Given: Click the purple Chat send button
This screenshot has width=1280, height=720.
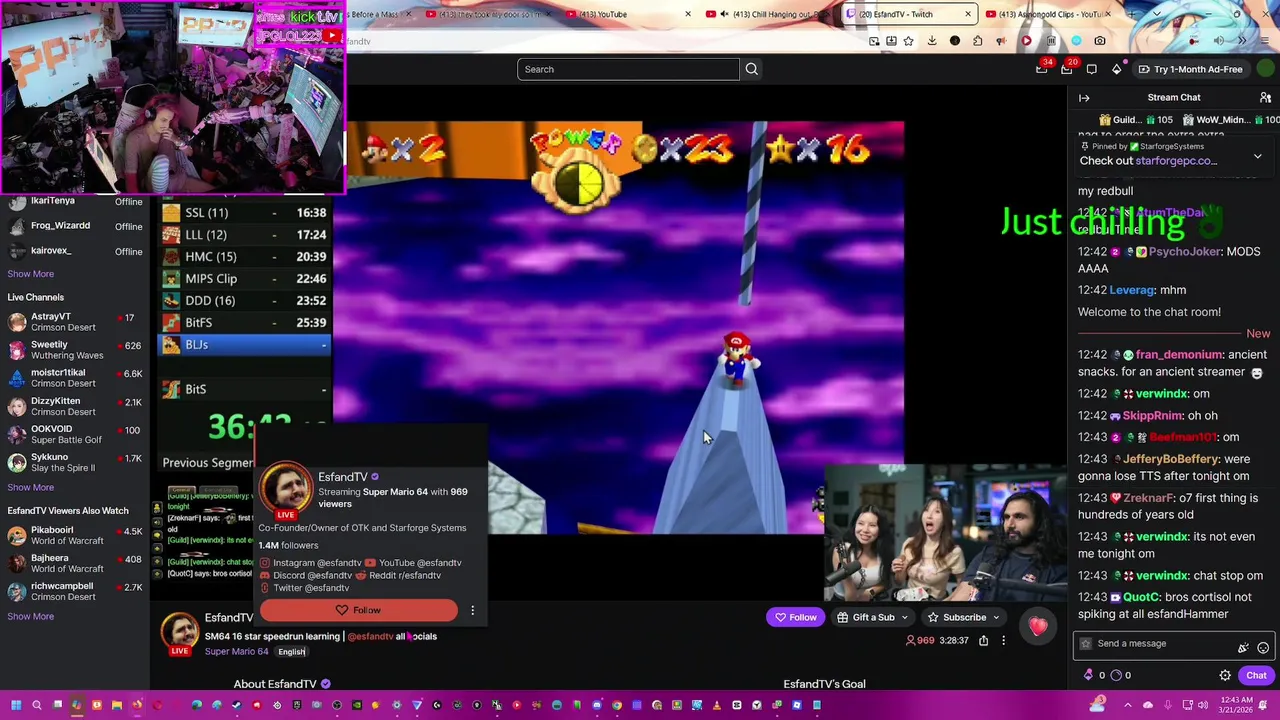Looking at the screenshot, I should coord(1256,676).
